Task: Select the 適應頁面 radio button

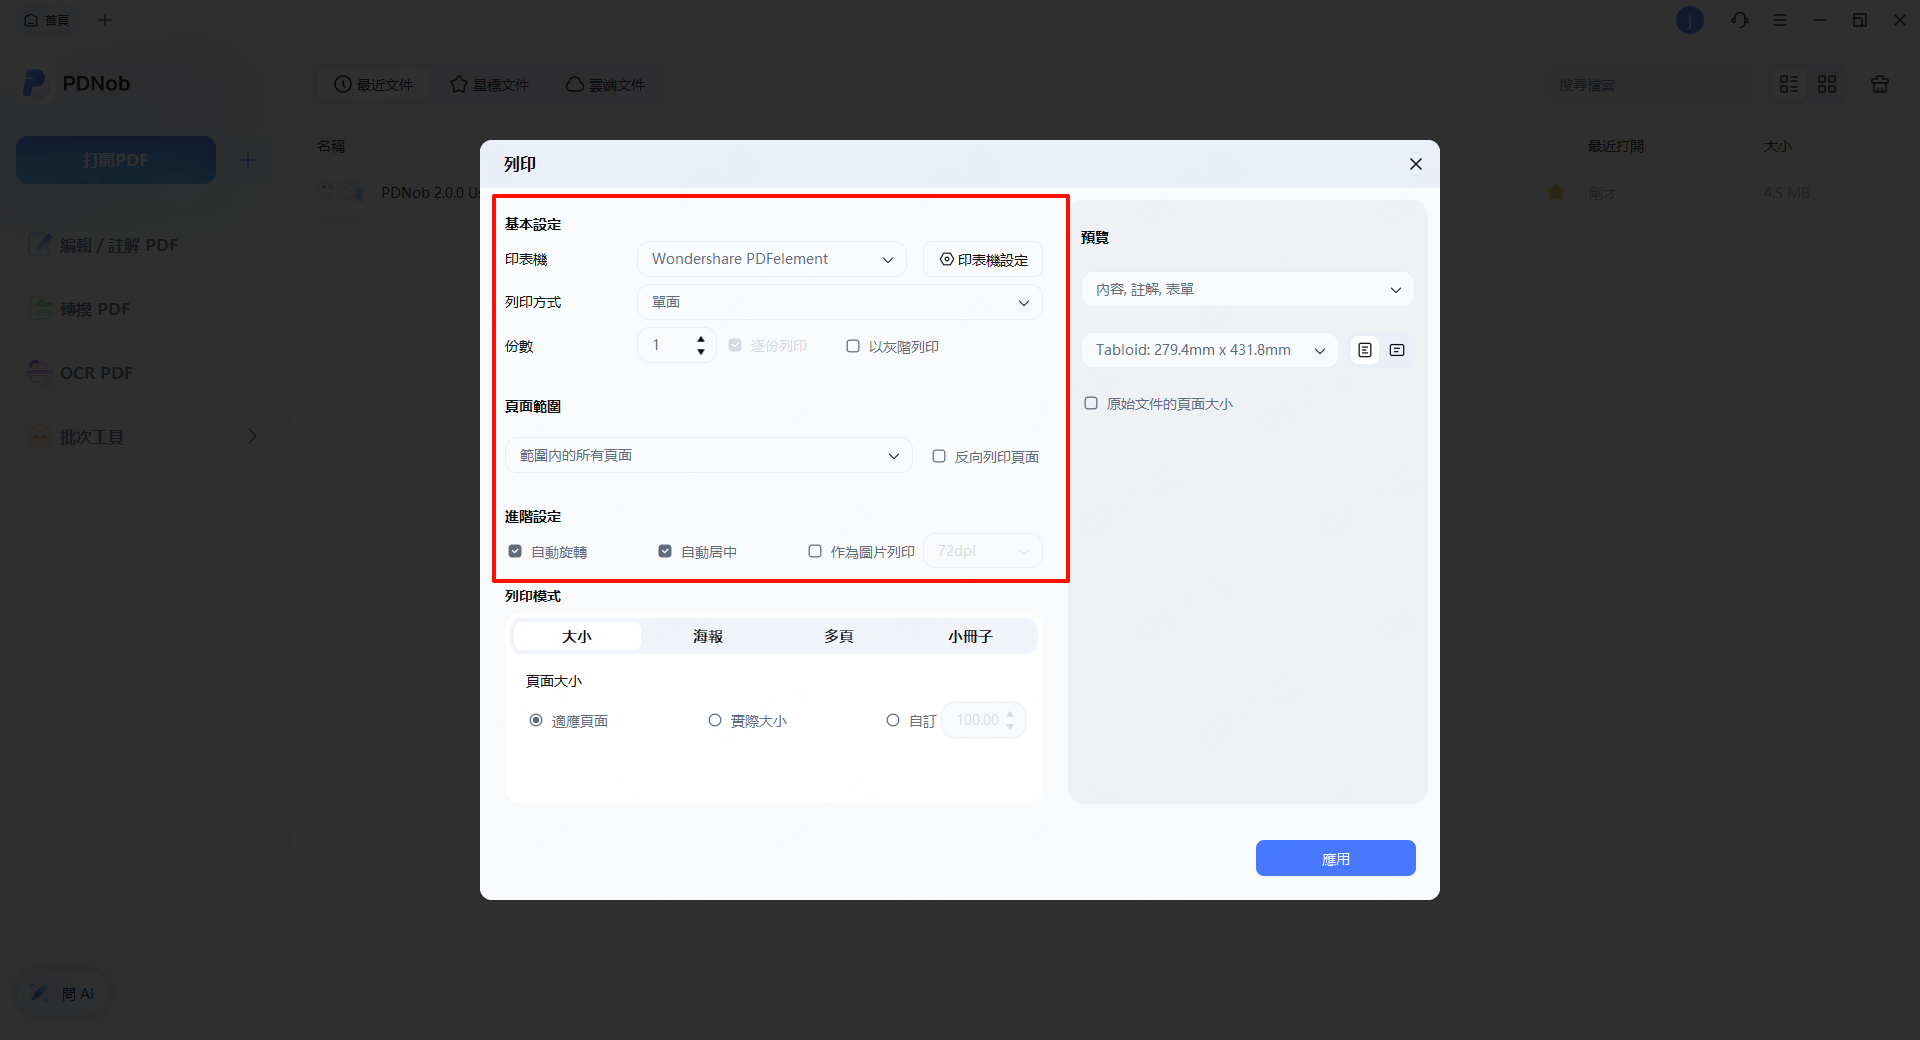Action: 536,720
